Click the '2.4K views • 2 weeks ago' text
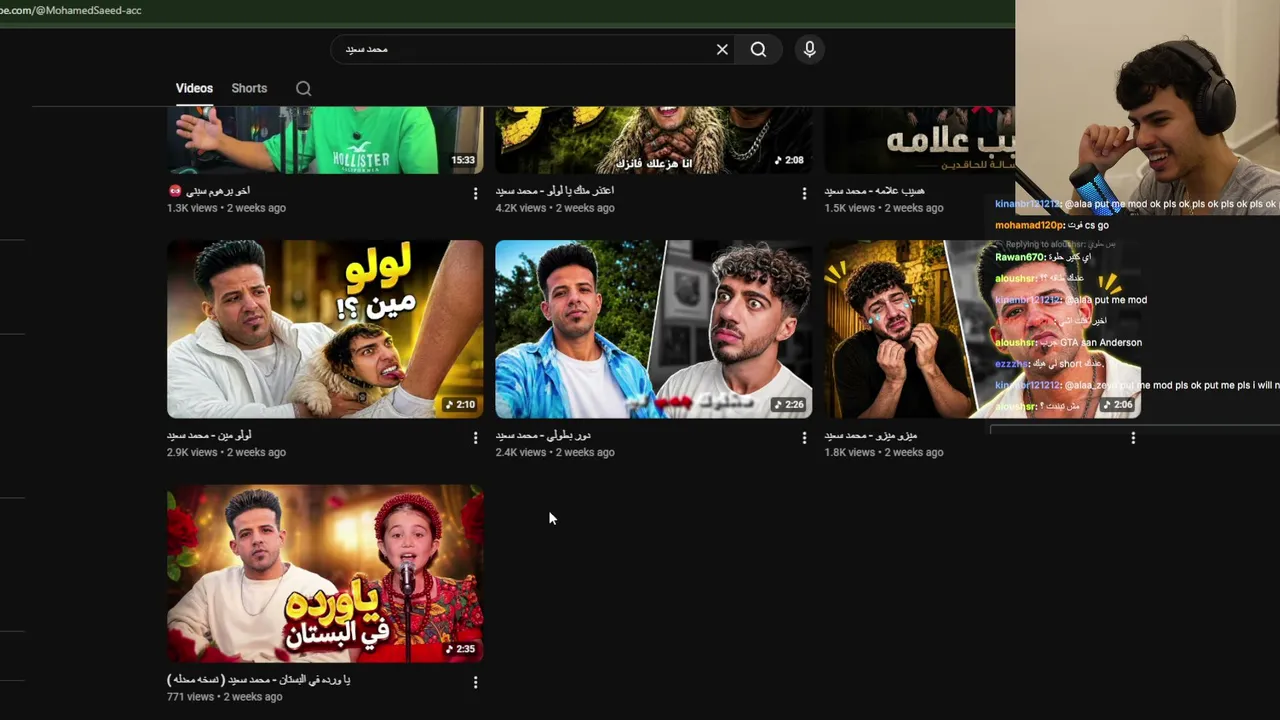The image size is (1280, 720). (x=555, y=452)
